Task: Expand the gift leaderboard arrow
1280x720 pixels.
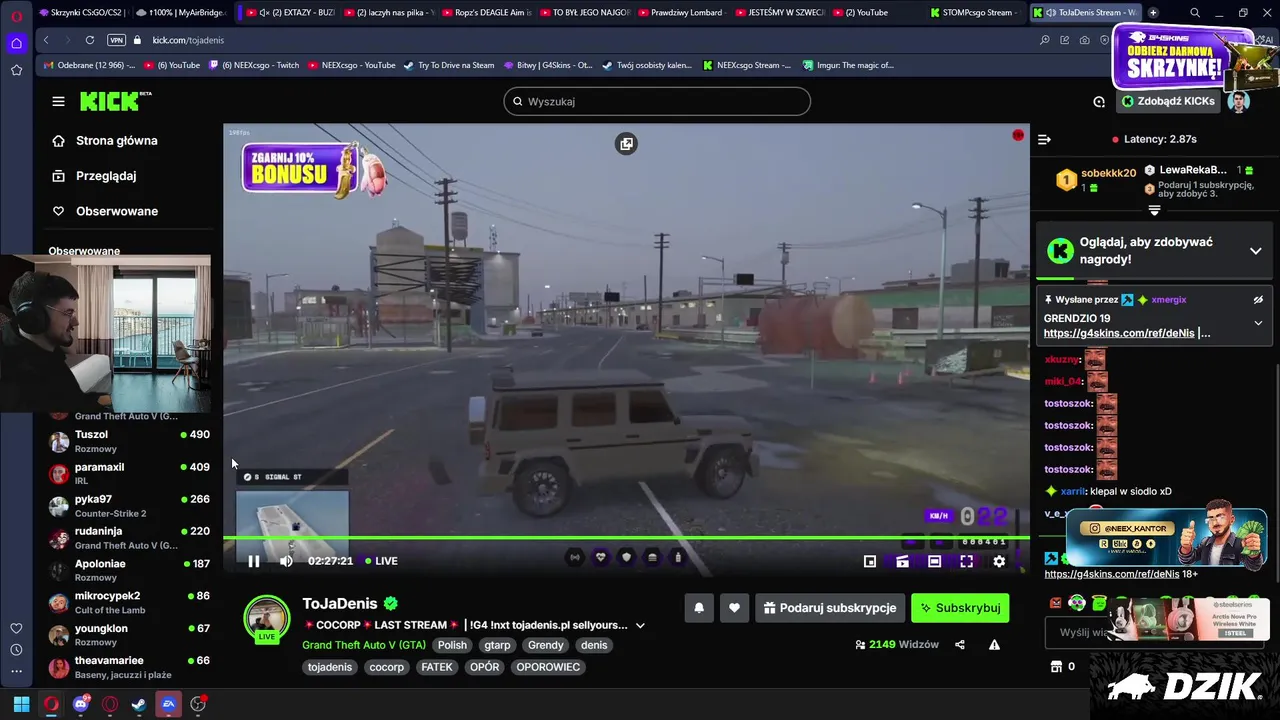Action: click(x=1154, y=211)
